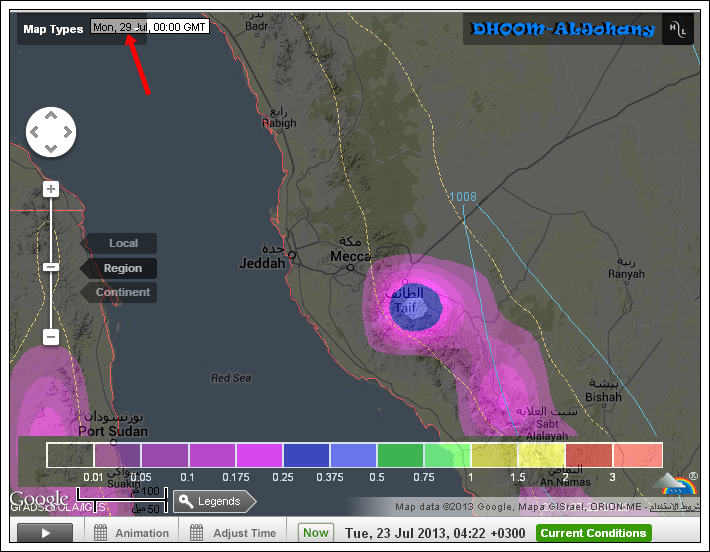Click the 1008 isobar pressure label
This screenshot has width=710, height=552.
tap(463, 197)
